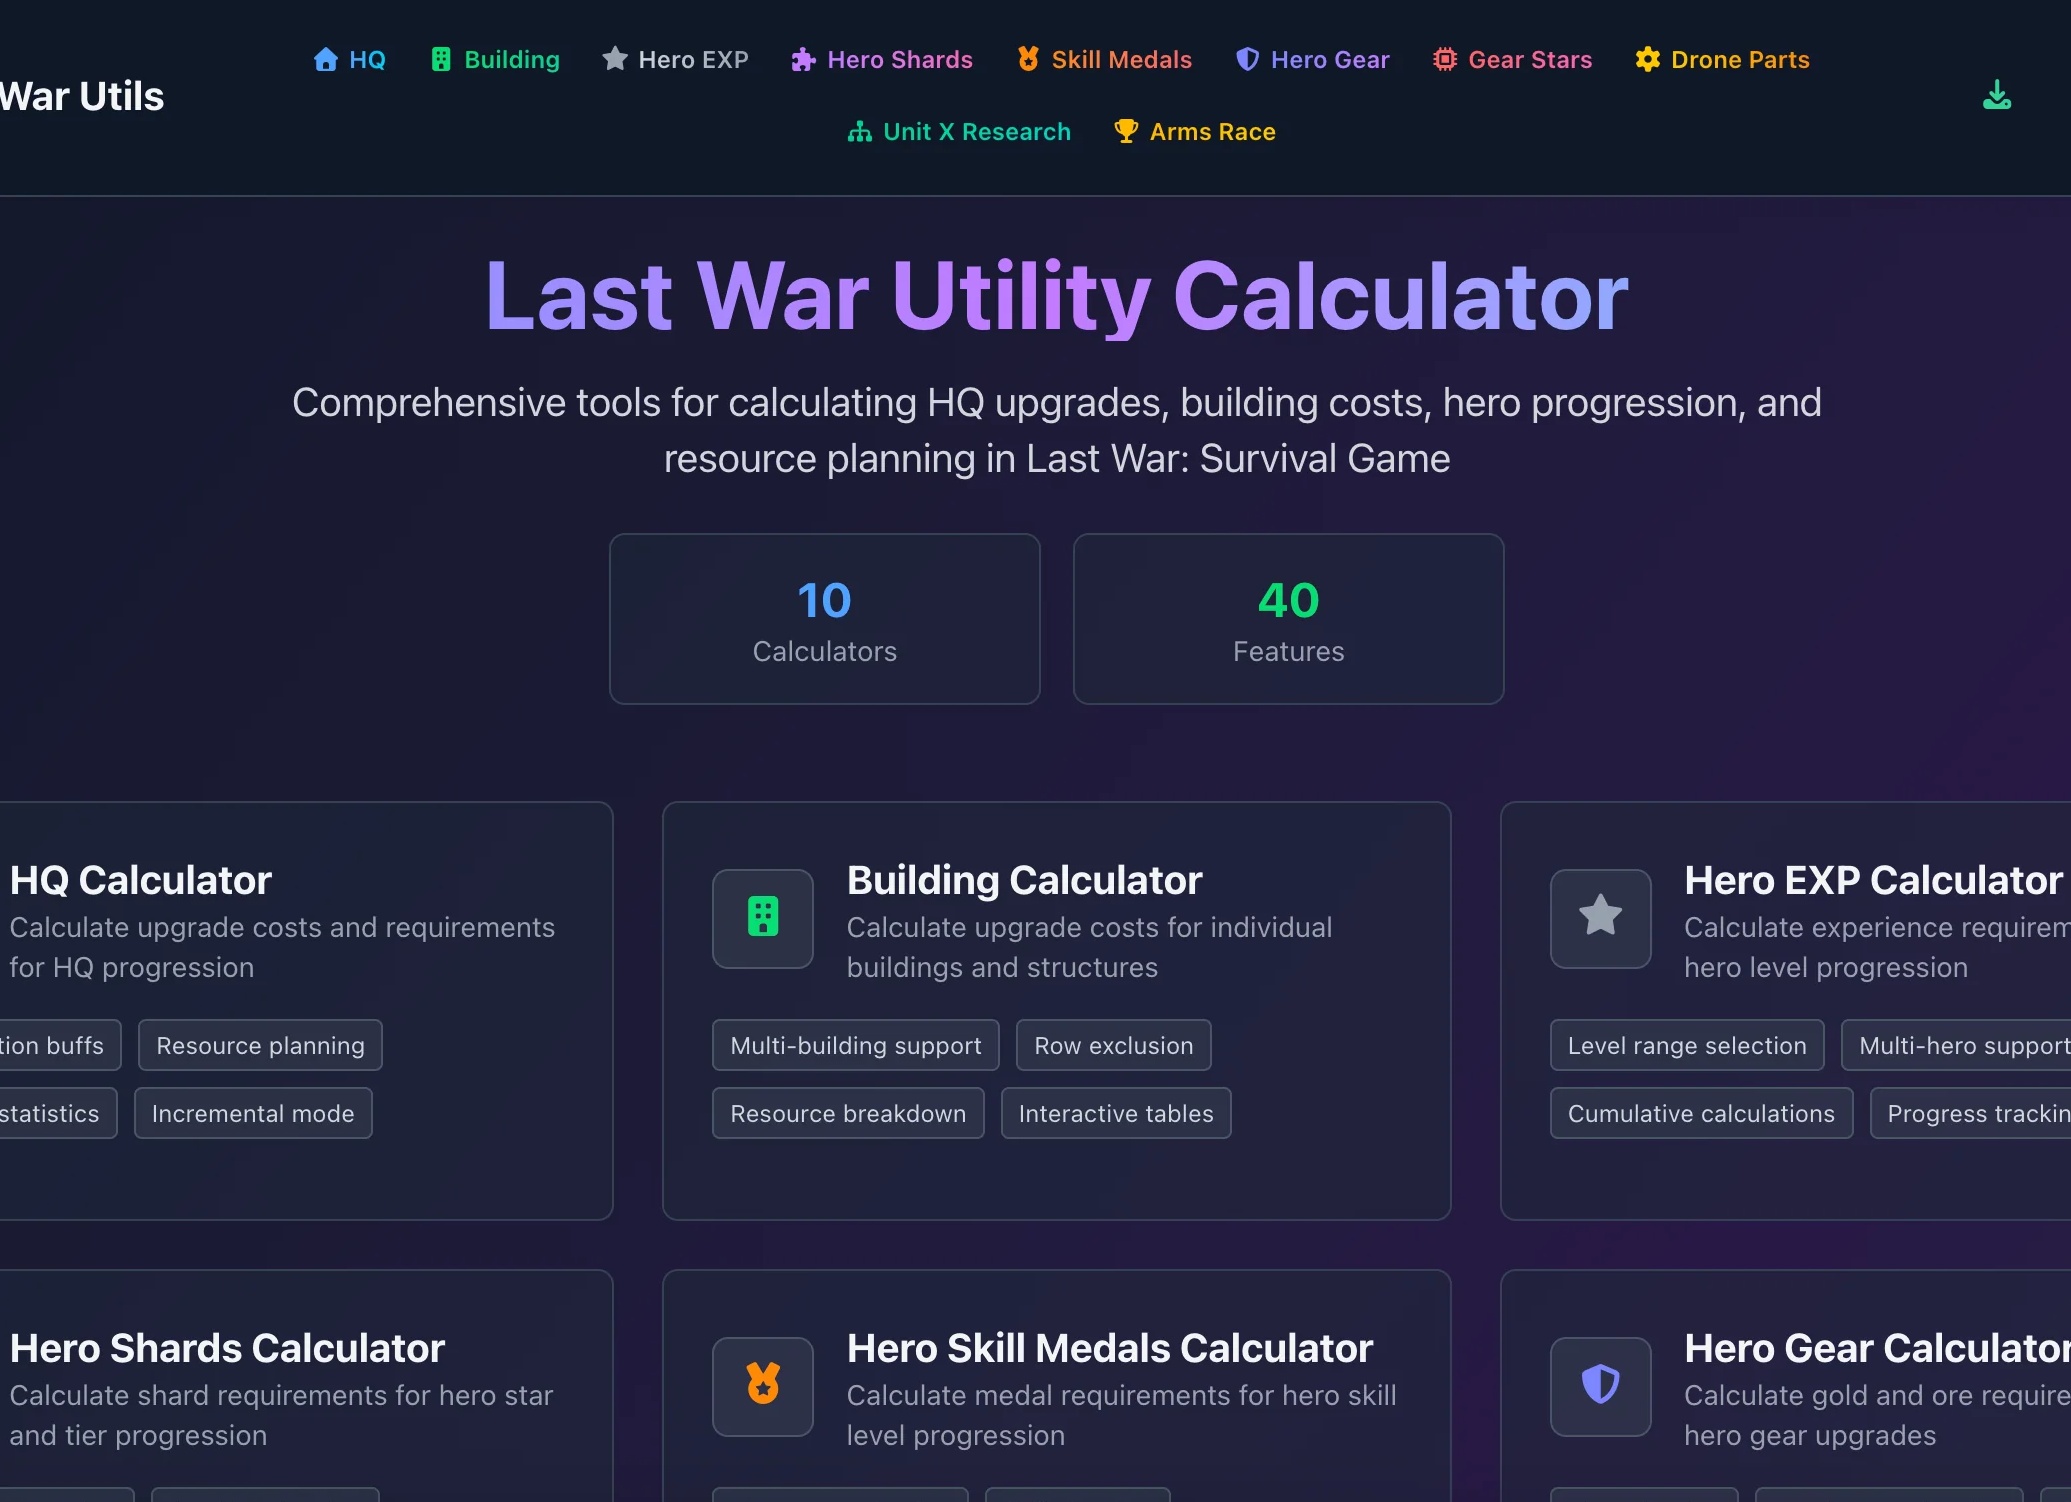2071x1502 pixels.
Task: Click the Level range selection tag
Action: 1687,1045
